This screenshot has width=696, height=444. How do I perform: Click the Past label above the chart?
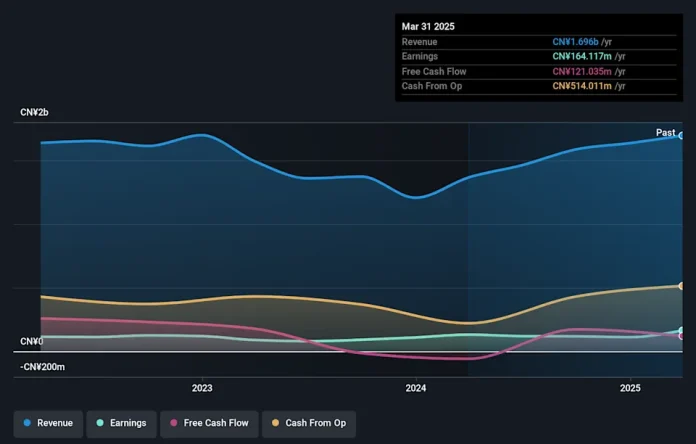pos(665,132)
